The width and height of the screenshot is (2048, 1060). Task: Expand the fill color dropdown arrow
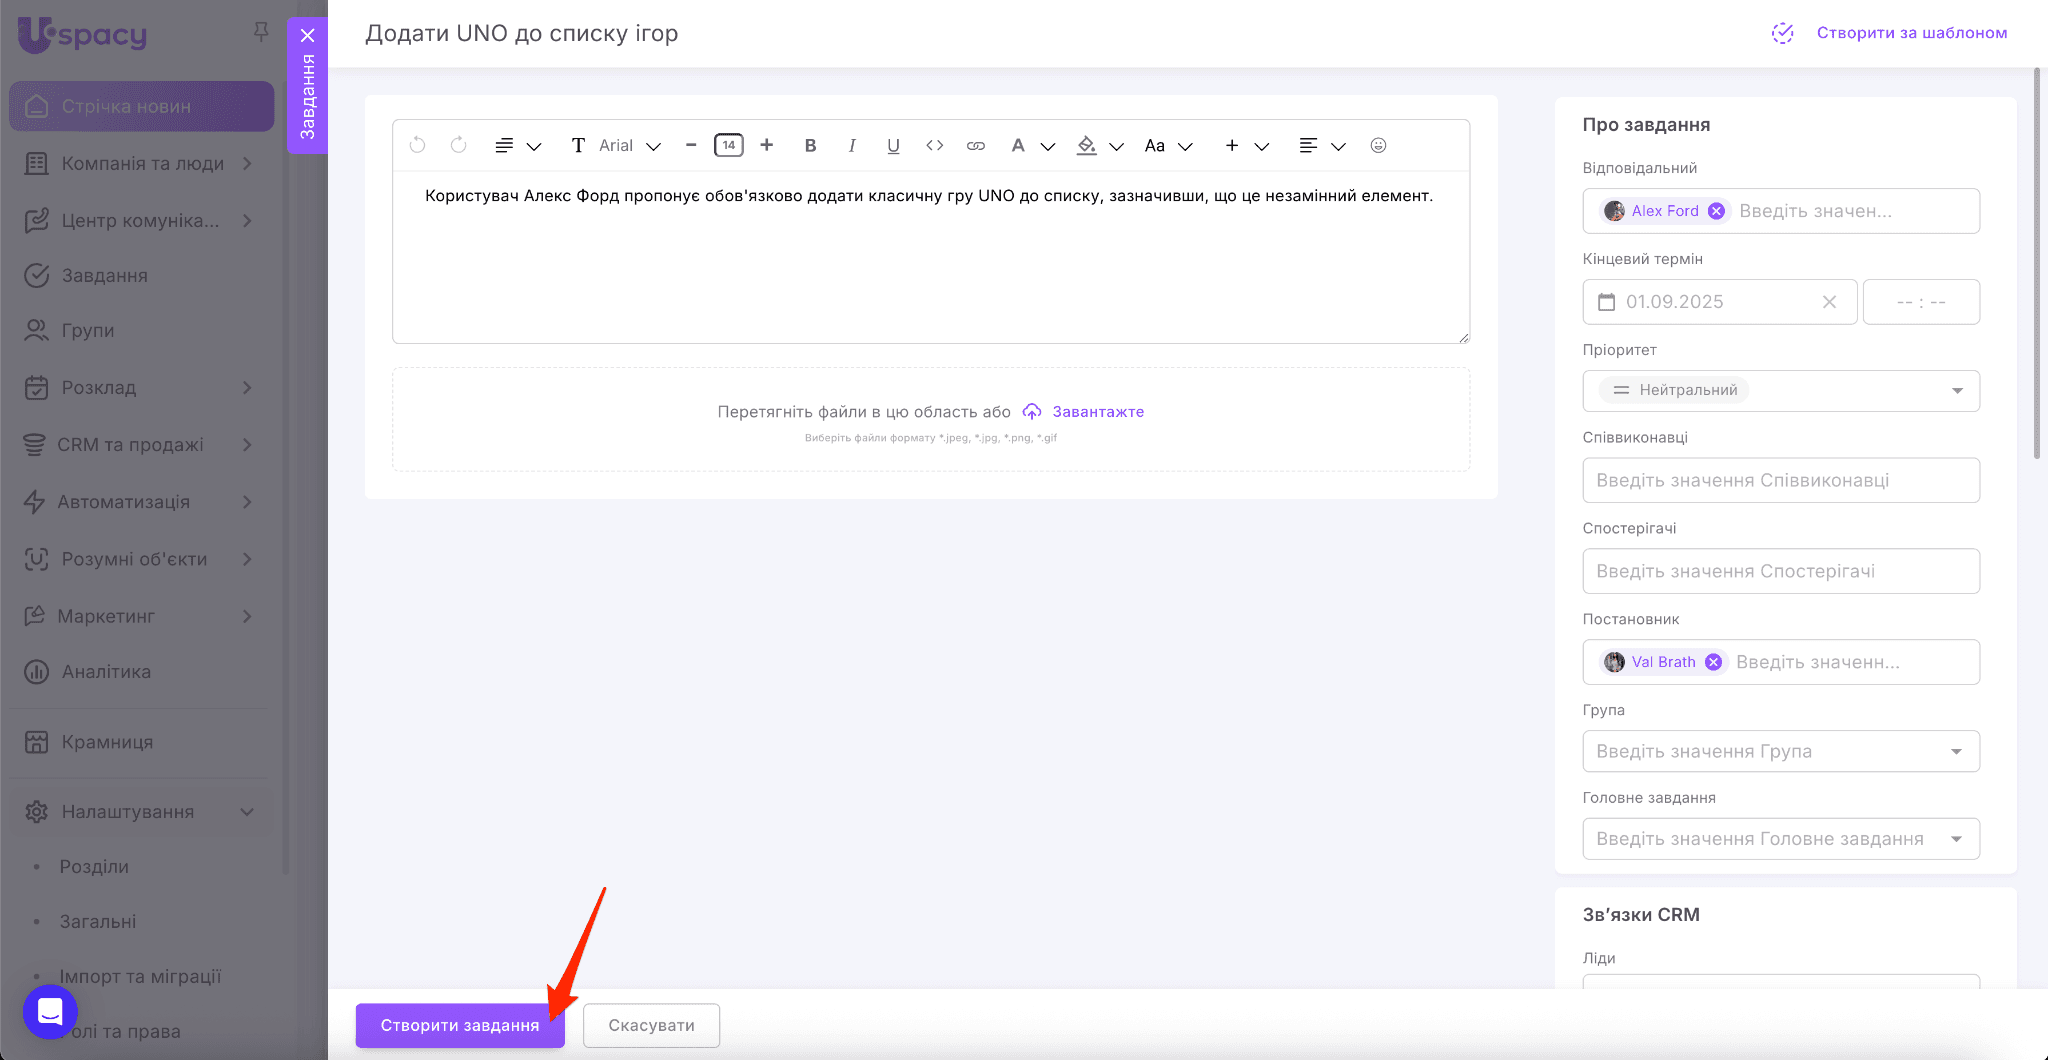pyautogui.click(x=1117, y=146)
